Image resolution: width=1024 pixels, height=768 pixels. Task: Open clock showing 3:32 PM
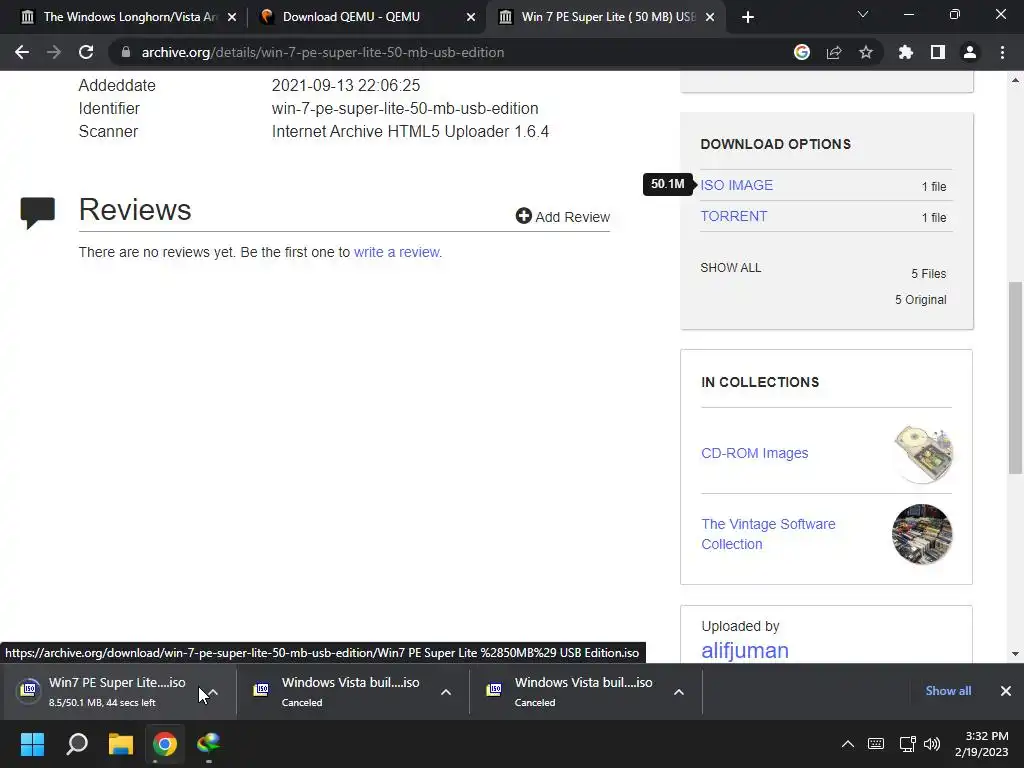click(982, 744)
